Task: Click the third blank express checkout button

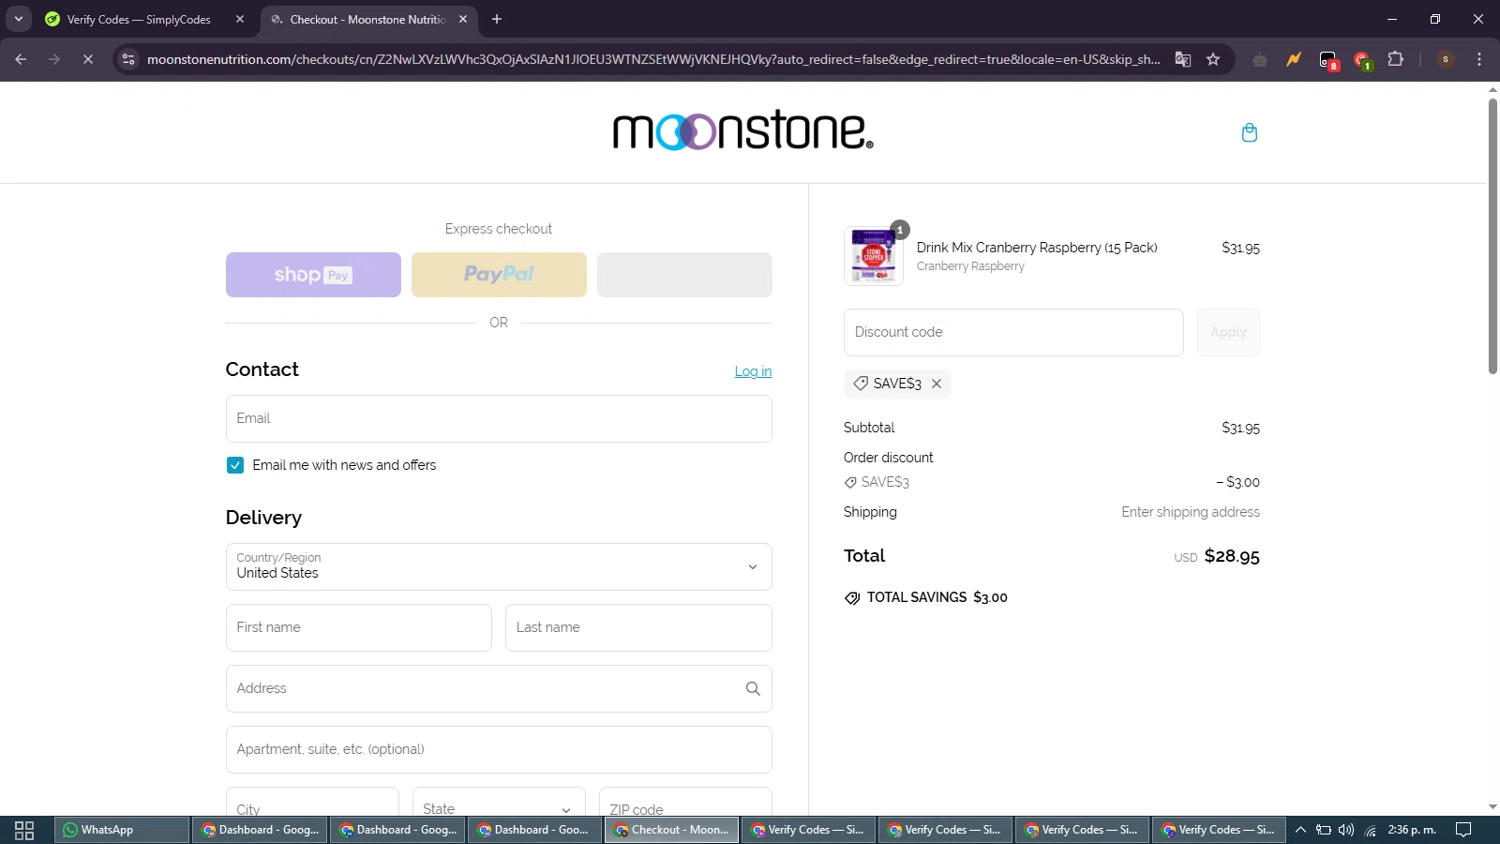Action: 685,275
